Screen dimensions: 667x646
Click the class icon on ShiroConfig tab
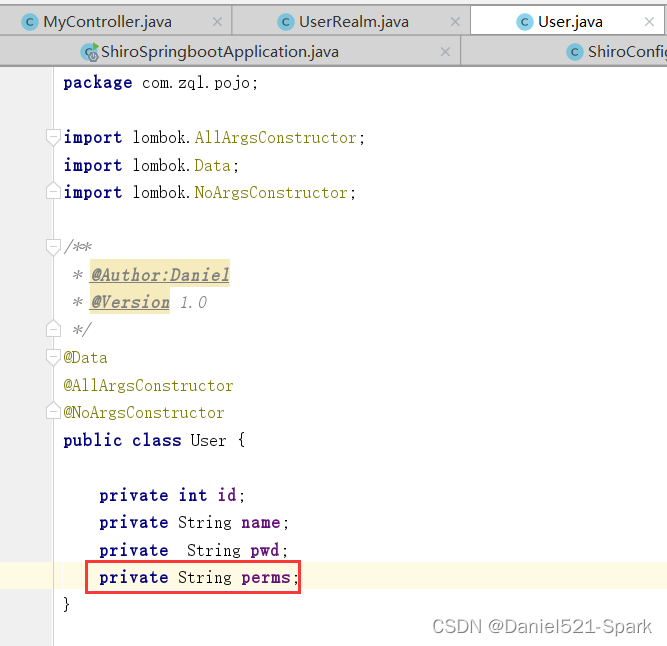tap(575, 52)
